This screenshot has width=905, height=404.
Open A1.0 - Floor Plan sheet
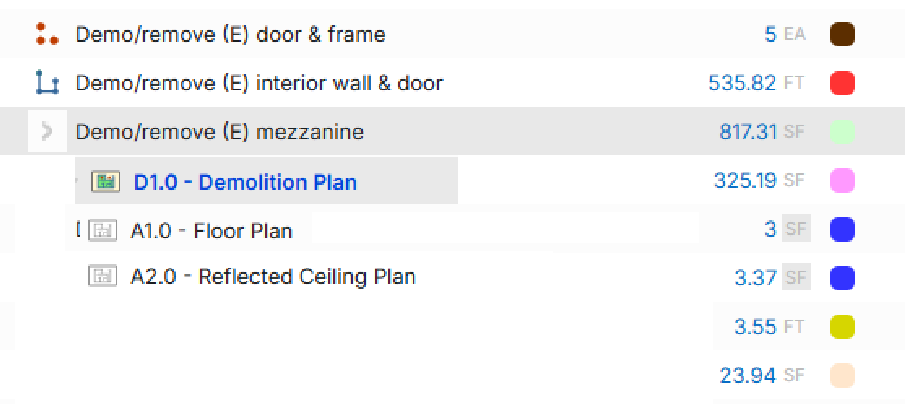click(211, 231)
